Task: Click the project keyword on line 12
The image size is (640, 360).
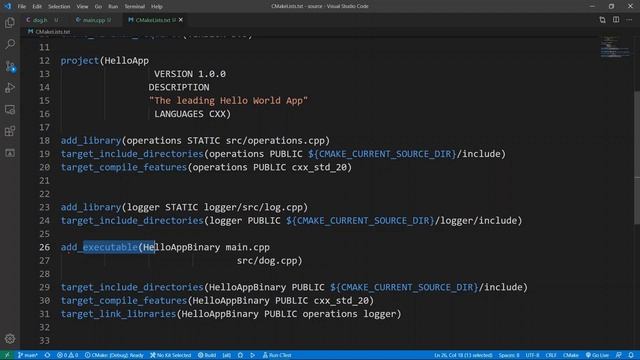Action: [80, 60]
